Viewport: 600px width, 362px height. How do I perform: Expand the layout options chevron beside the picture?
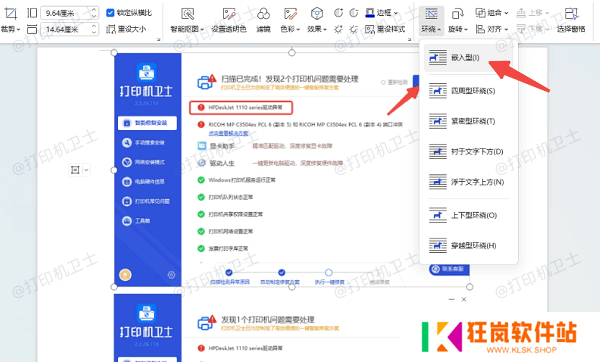click(86, 170)
